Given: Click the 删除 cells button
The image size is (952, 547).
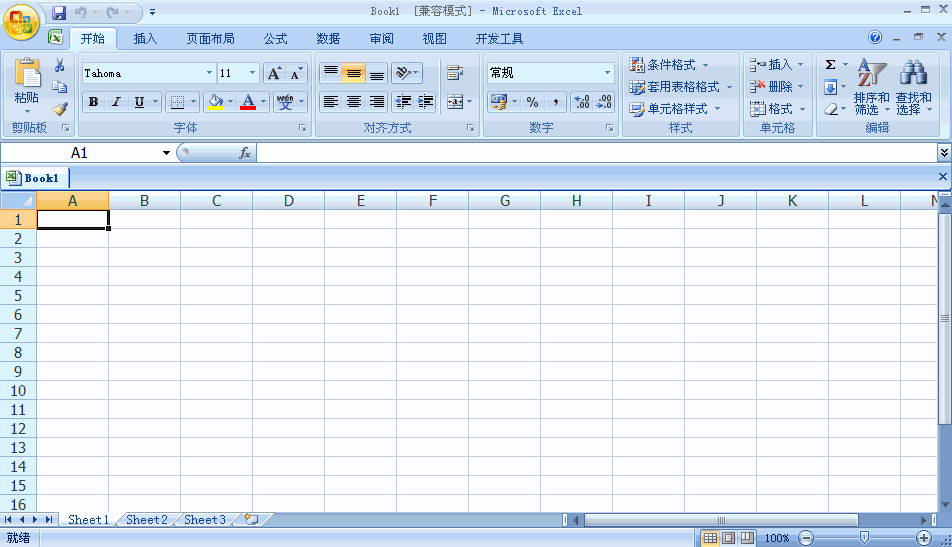Looking at the screenshot, I should pos(777,87).
